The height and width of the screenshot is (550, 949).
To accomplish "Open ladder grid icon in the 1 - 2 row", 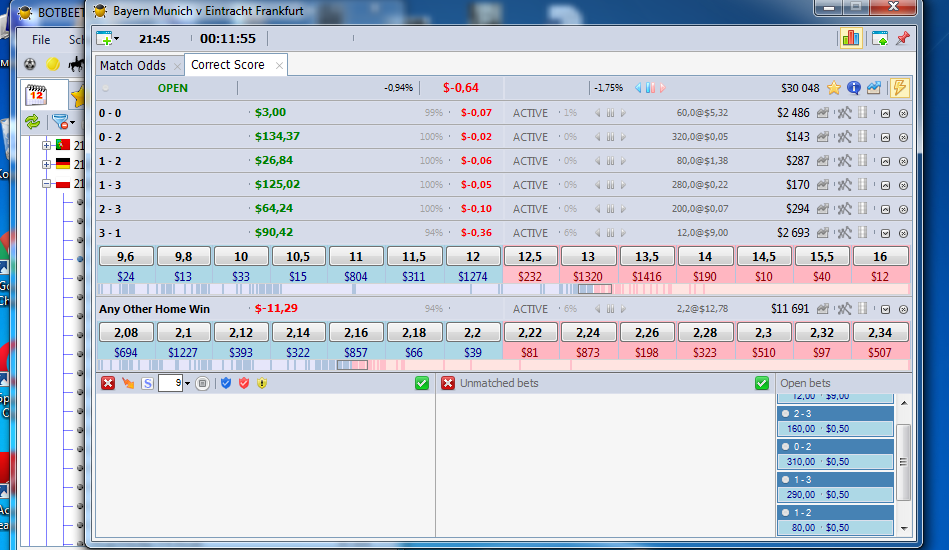I will coord(863,161).
